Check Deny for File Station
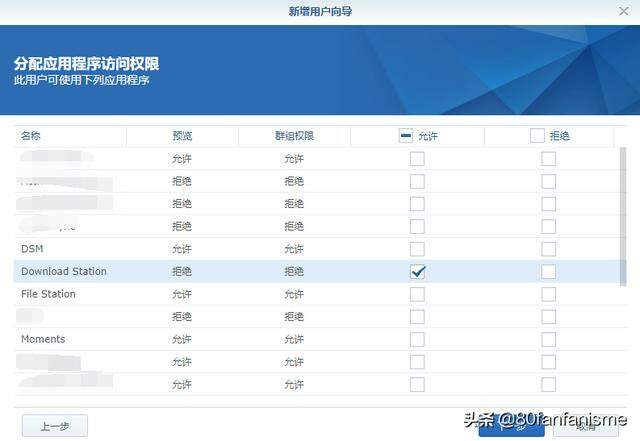The width and height of the screenshot is (640, 441). pyautogui.click(x=549, y=294)
